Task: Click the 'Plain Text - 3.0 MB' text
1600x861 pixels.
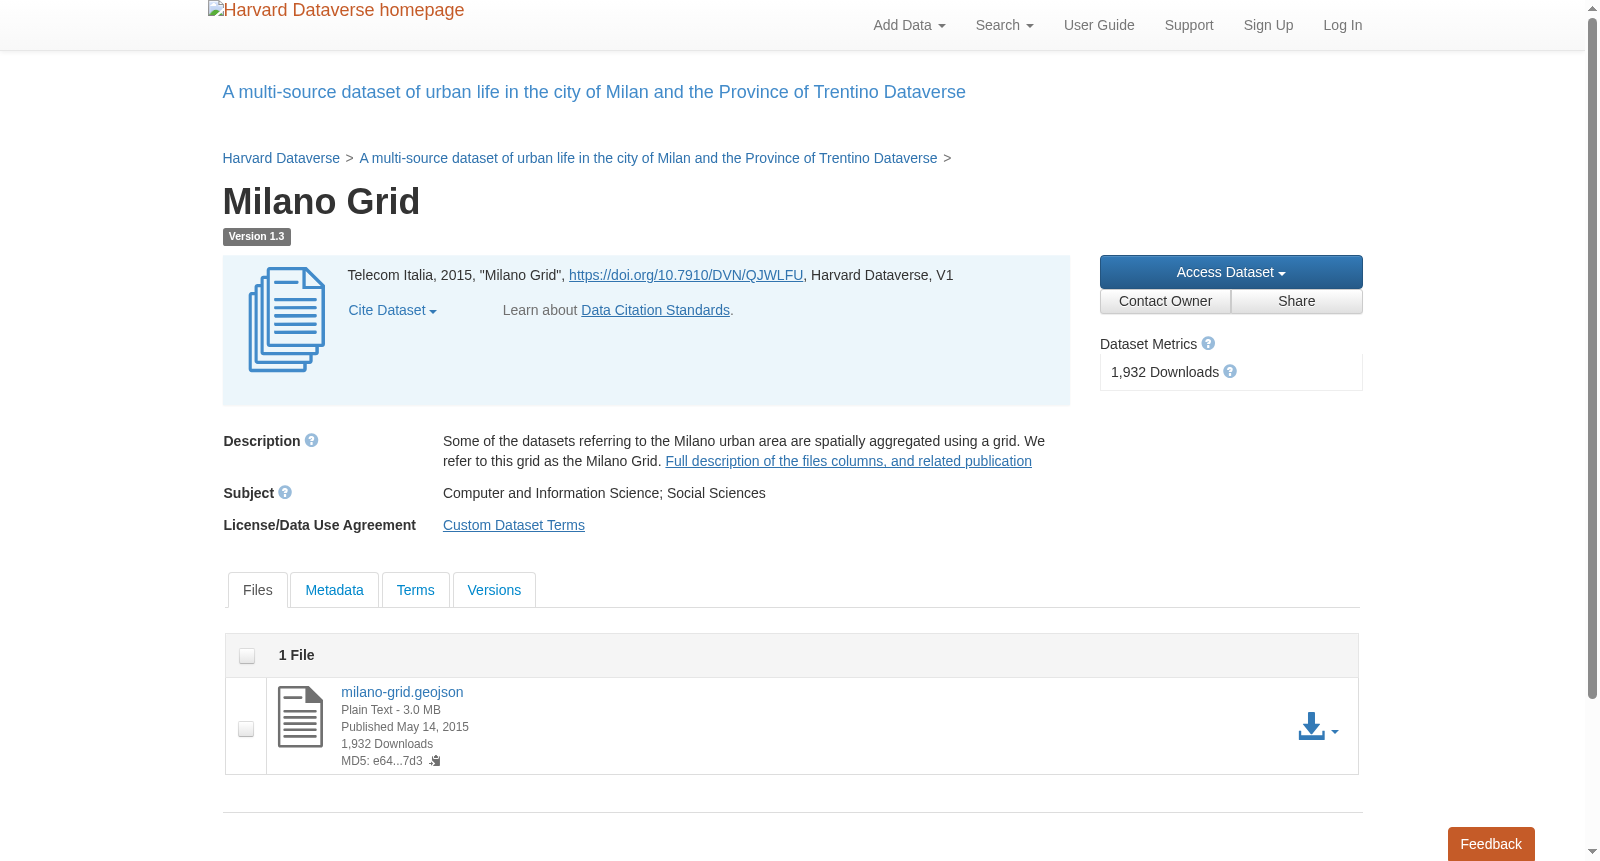Action: [391, 710]
